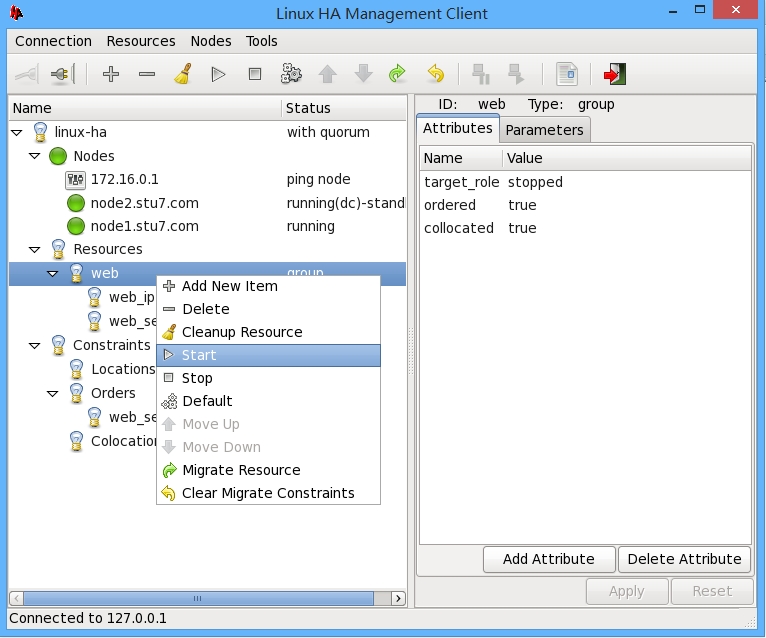Screen dimensions: 766x638
Task: Click the Apply button
Action: (x=627, y=591)
